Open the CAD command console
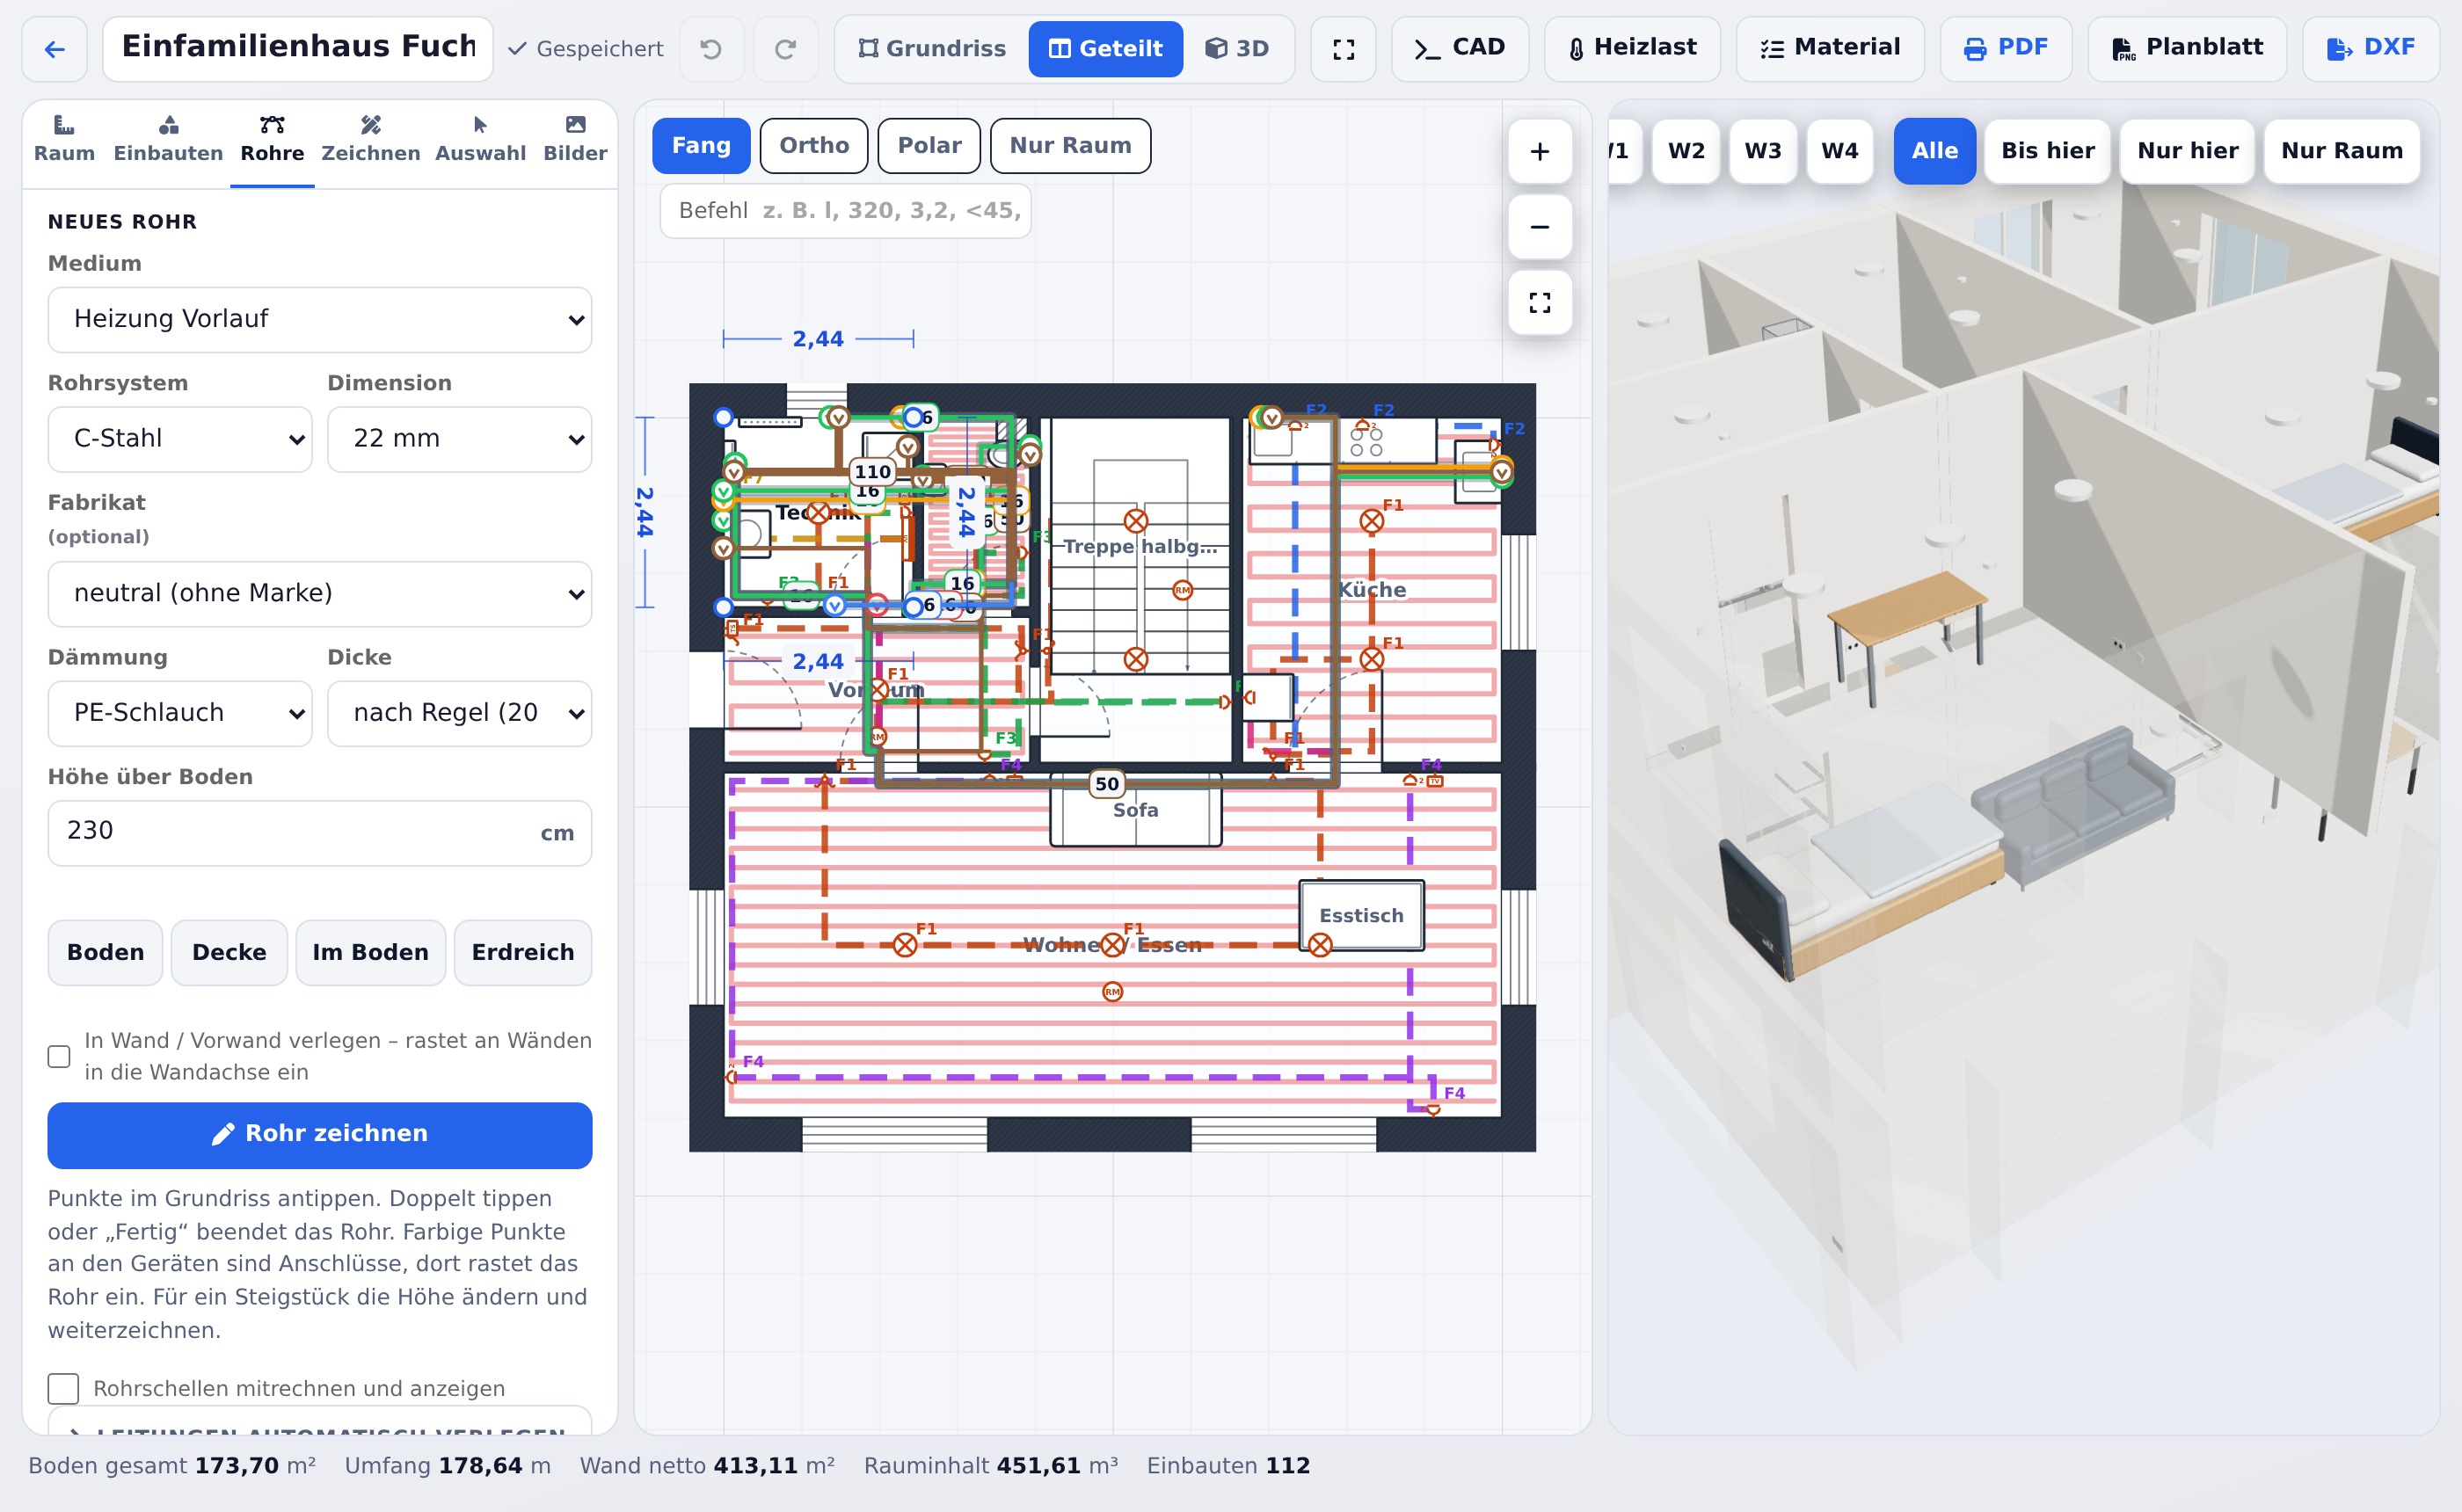 (1460, 49)
